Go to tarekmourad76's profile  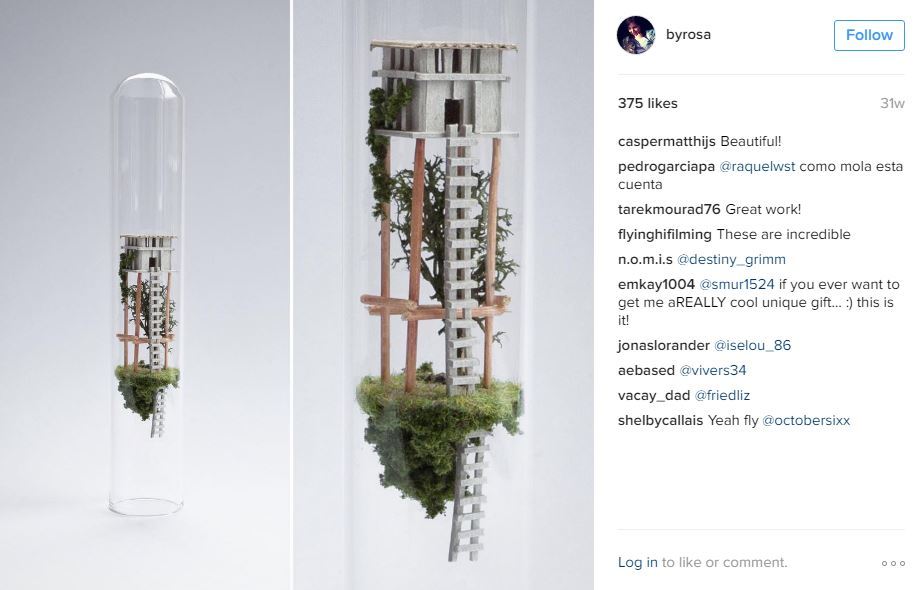pos(669,209)
